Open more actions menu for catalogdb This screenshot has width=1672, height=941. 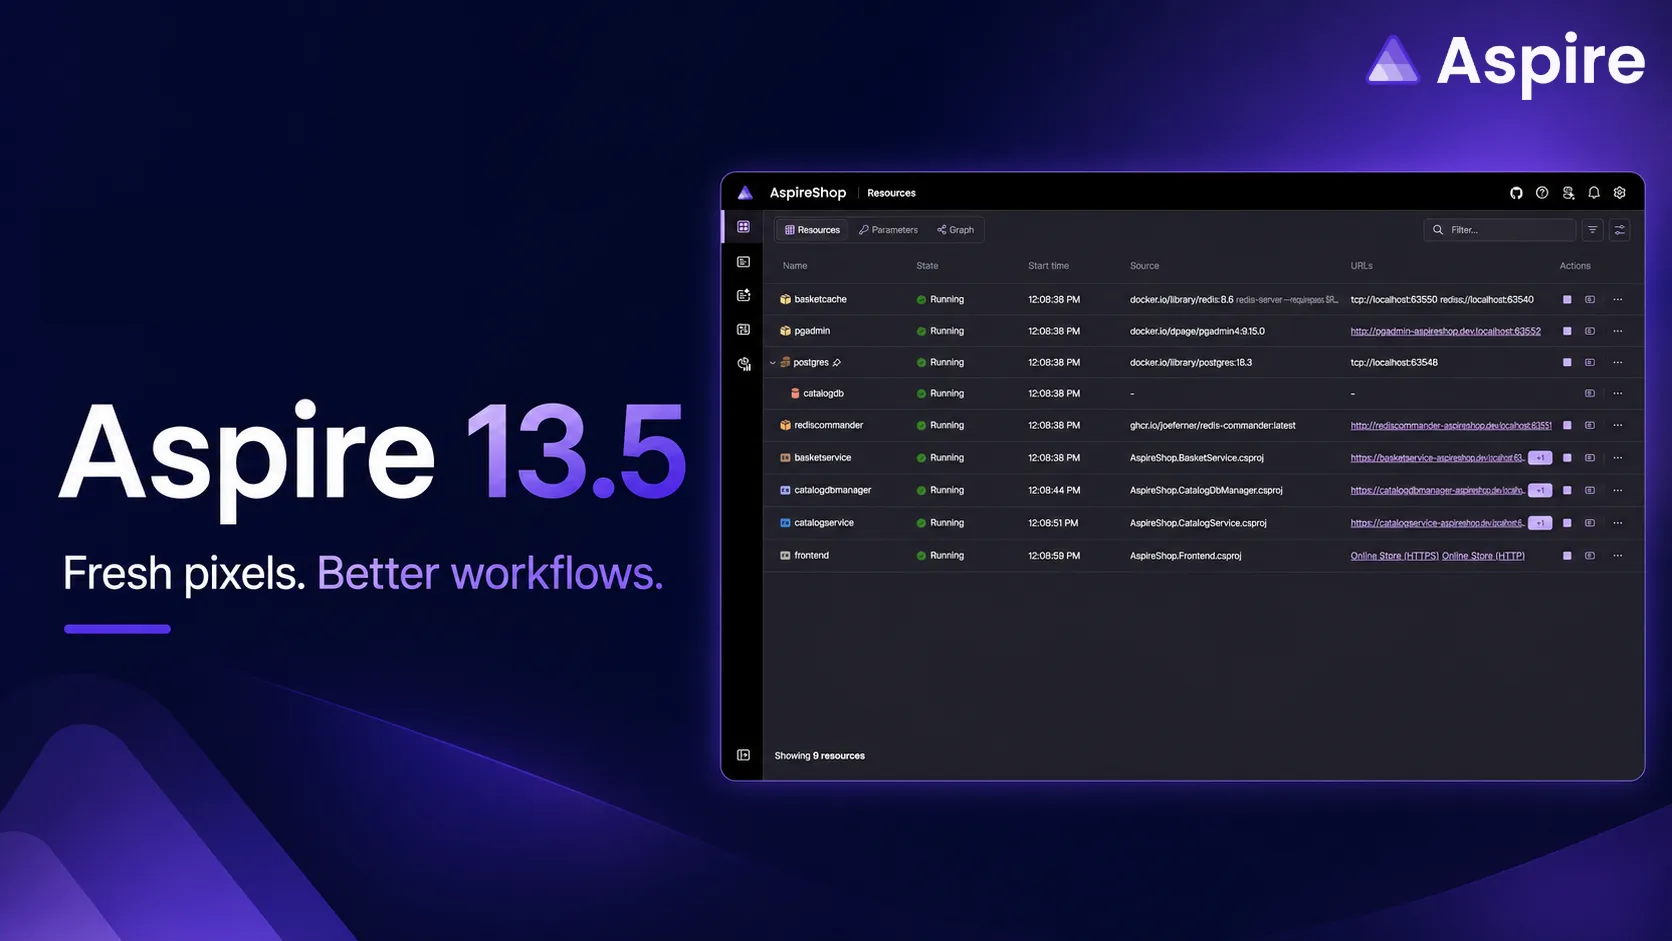pyautogui.click(x=1618, y=394)
